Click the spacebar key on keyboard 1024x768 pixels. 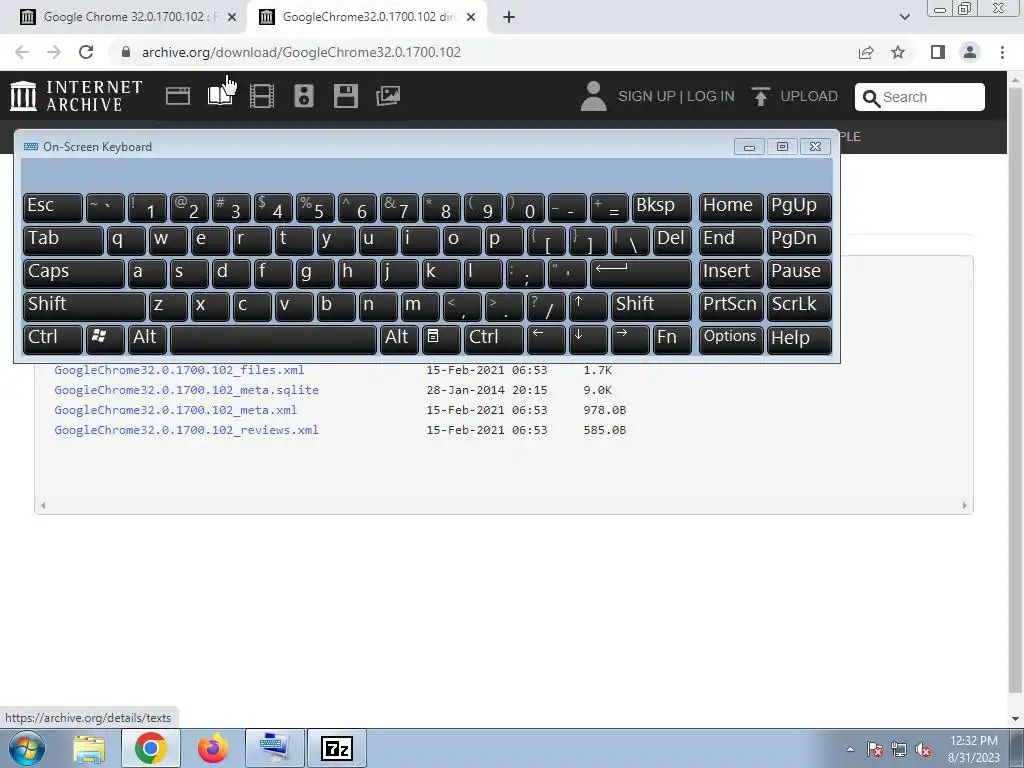click(273, 338)
